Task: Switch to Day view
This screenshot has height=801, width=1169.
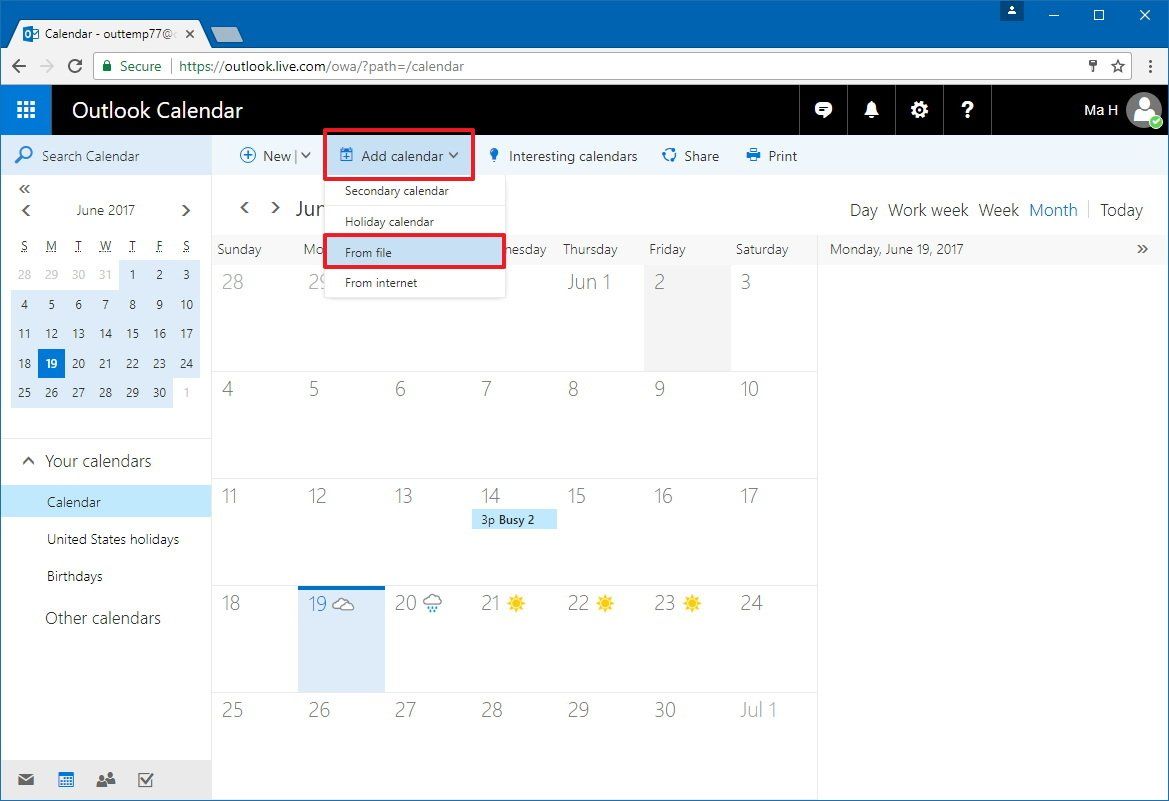Action: (x=863, y=210)
